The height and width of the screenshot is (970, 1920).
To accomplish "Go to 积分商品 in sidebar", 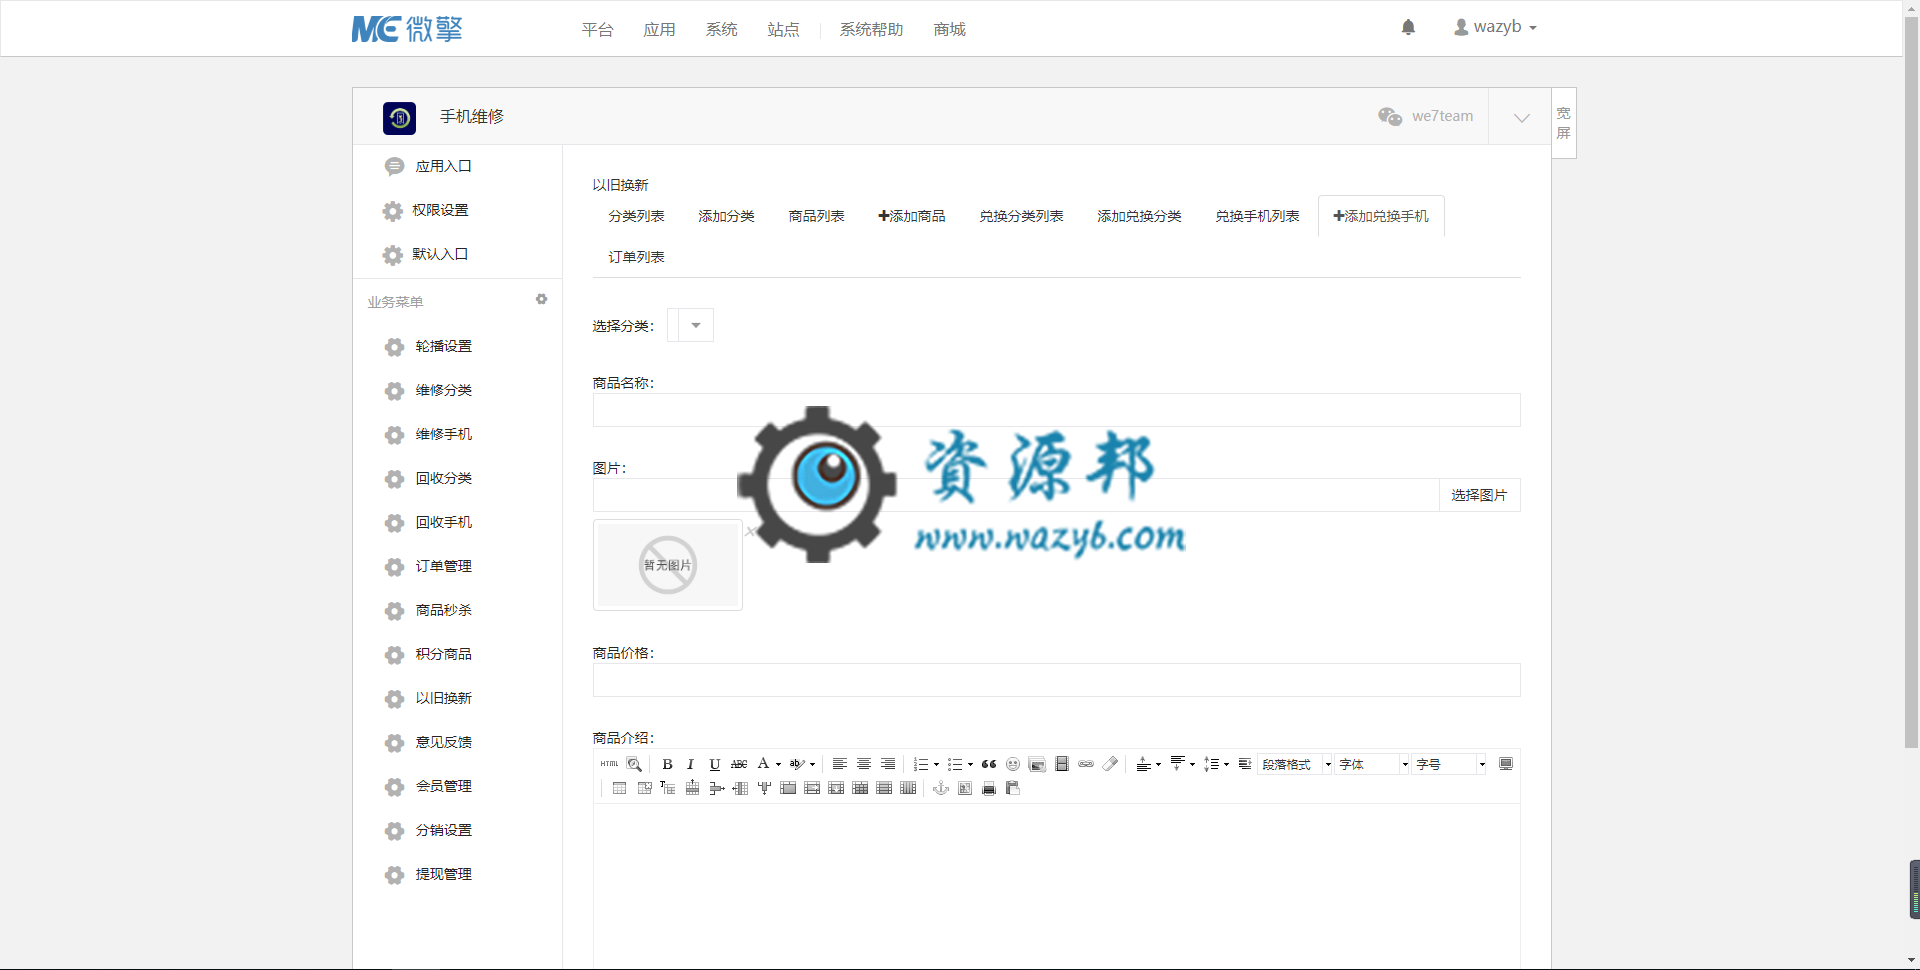I will 444,654.
